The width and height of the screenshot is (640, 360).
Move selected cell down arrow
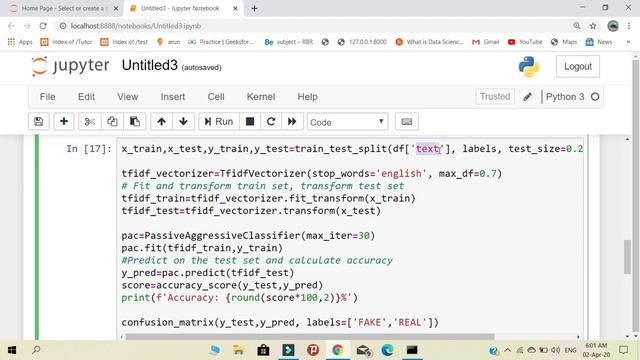point(183,122)
